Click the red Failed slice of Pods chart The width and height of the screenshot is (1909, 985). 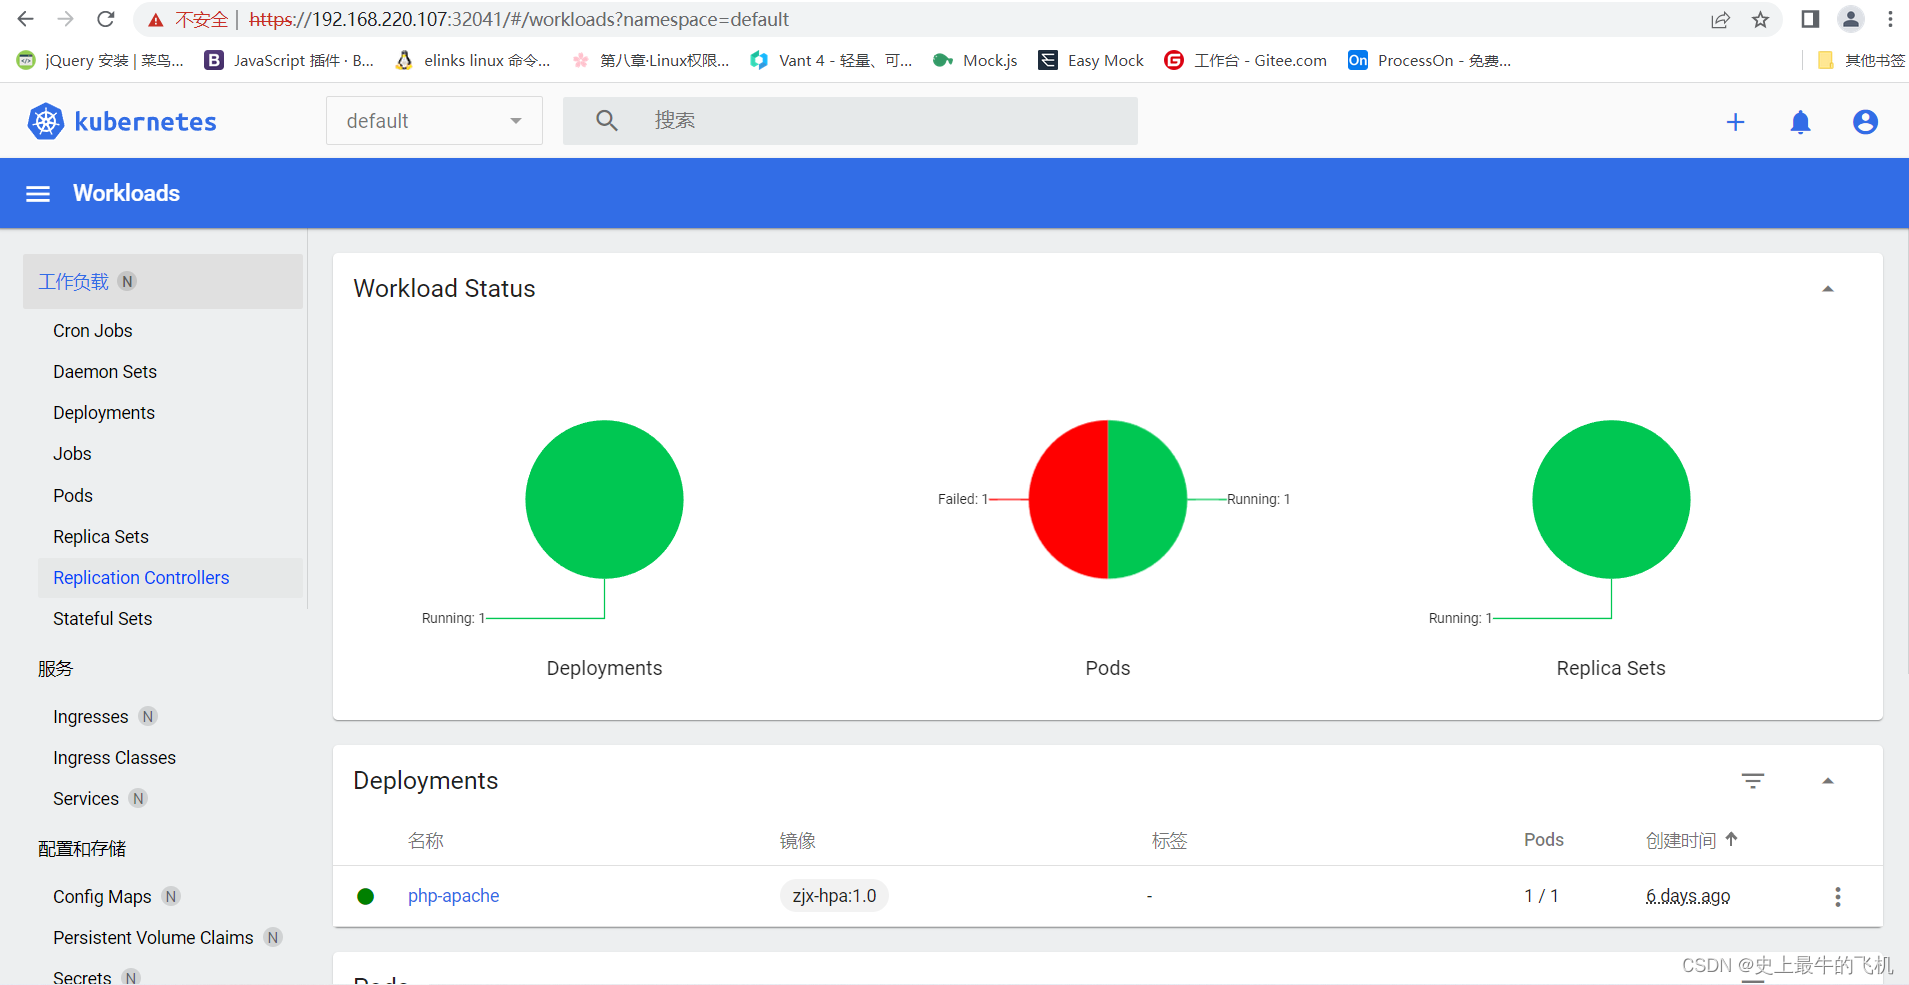point(1068,499)
